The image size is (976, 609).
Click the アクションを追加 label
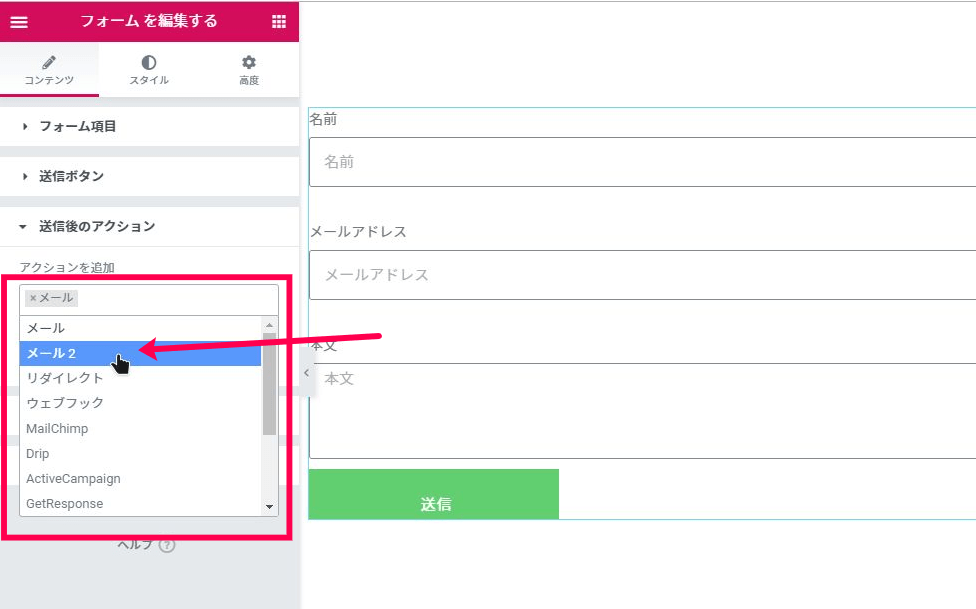[x=67, y=268]
